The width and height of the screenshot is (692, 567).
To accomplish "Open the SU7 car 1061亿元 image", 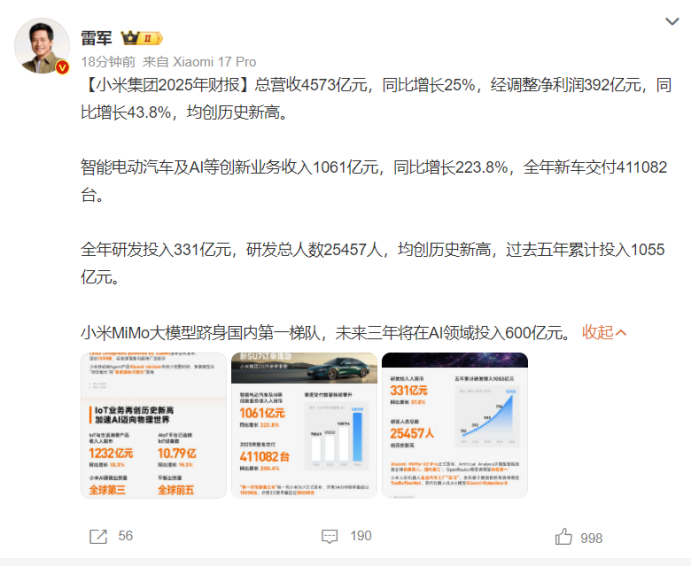I will pyautogui.click(x=304, y=425).
